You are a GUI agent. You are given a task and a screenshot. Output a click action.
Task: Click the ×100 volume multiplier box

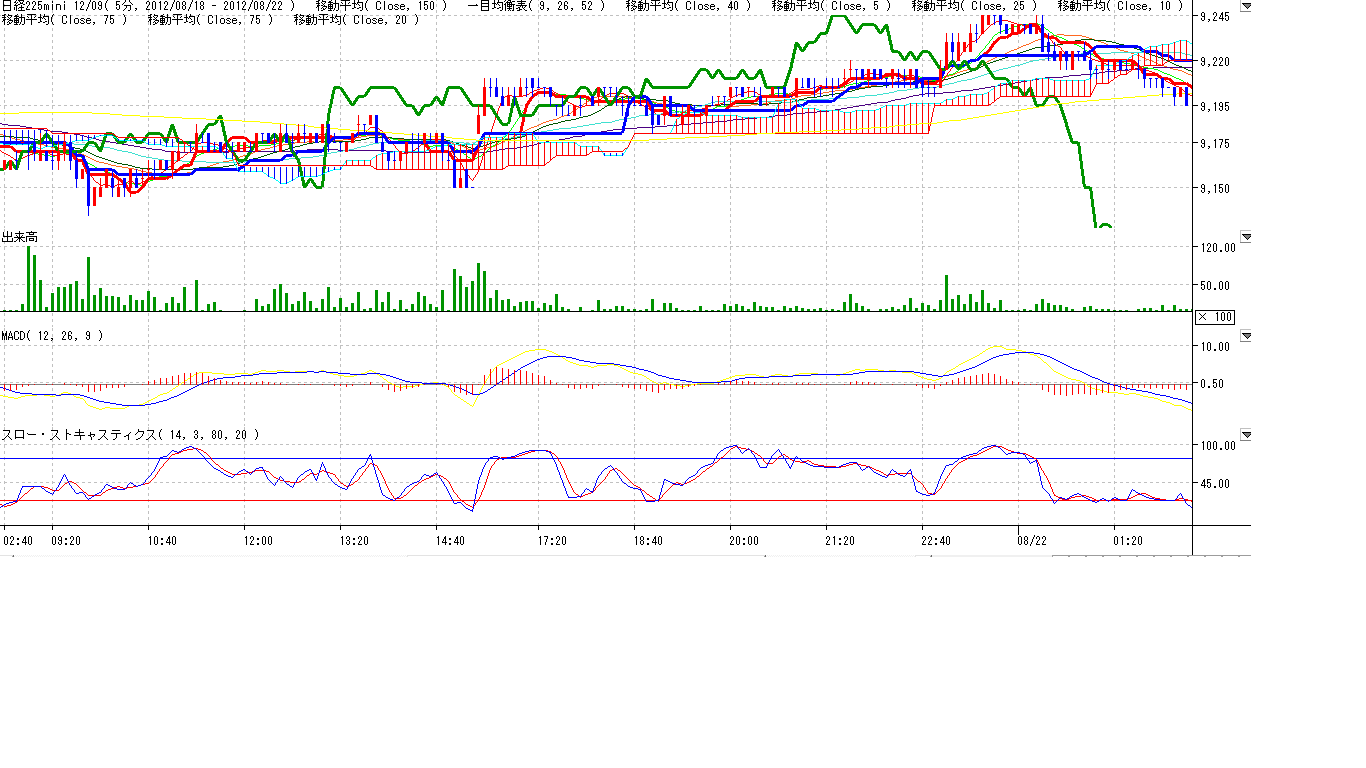[x=1215, y=317]
